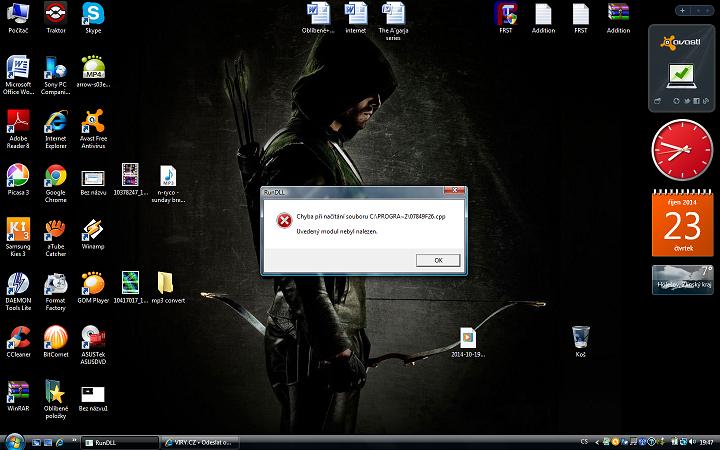Click OK in the RunDLL error dialog
Image resolution: width=720 pixels, height=450 pixels.
click(x=438, y=260)
